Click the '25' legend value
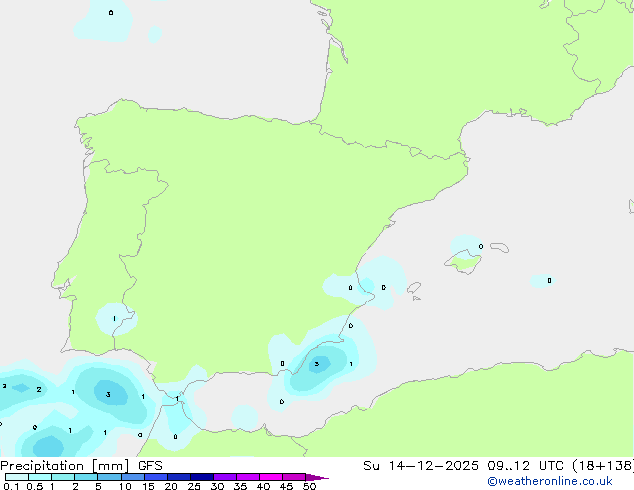Viewport: 634px width, 490px height. tap(194, 486)
